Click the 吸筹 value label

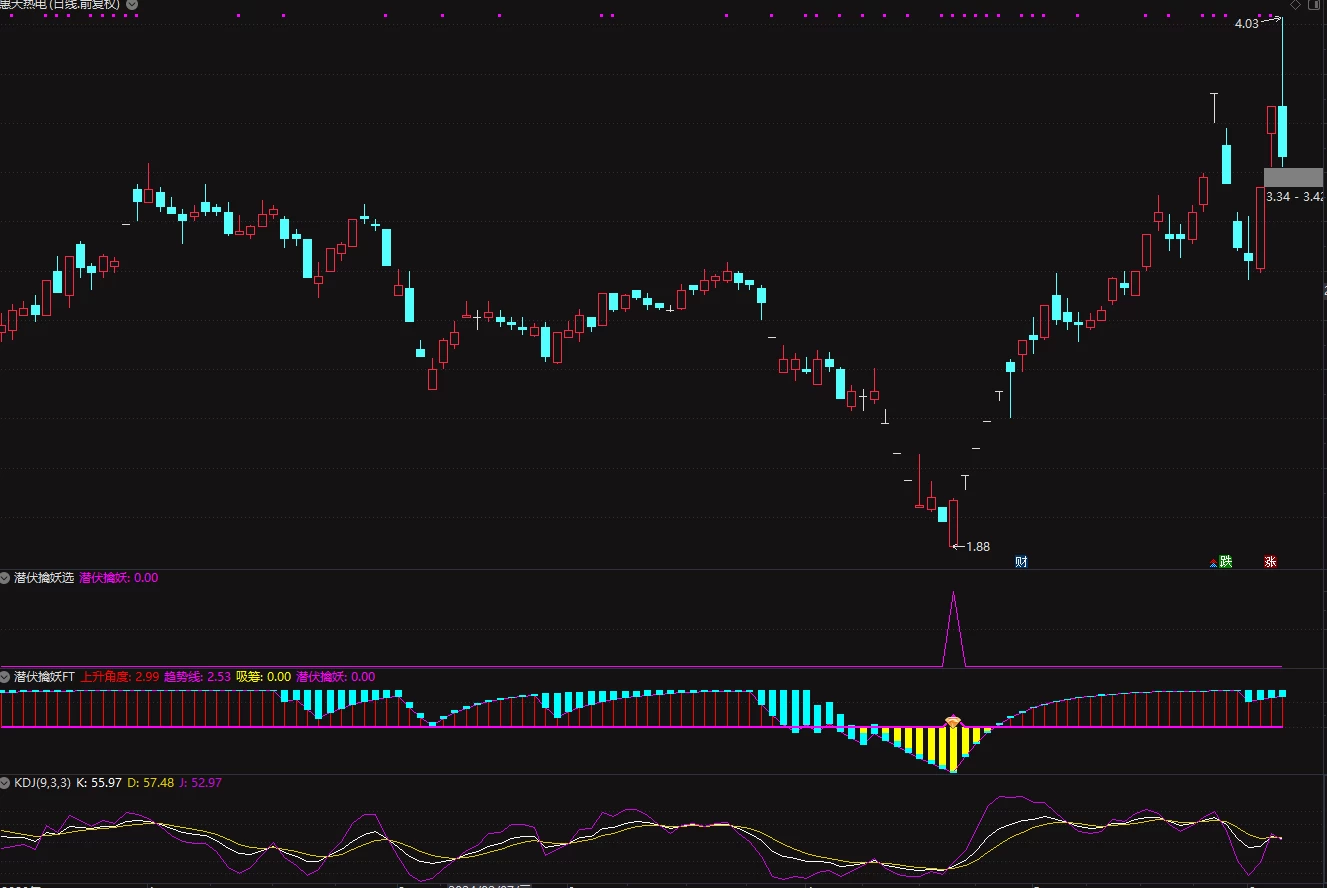[263, 677]
